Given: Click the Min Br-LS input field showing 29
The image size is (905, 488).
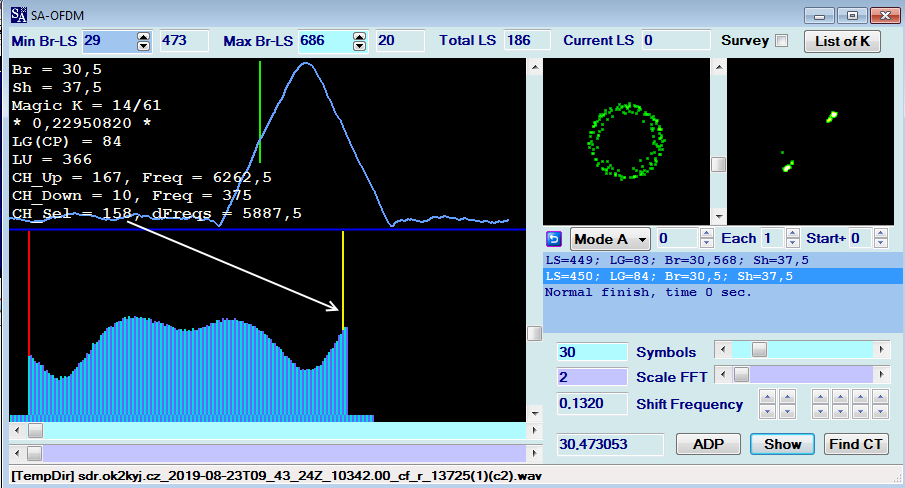Looking at the screenshot, I should pyautogui.click(x=110, y=41).
